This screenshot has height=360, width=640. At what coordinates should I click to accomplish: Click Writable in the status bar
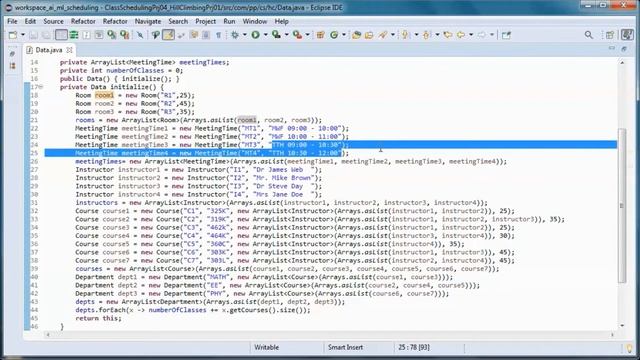[267, 347]
